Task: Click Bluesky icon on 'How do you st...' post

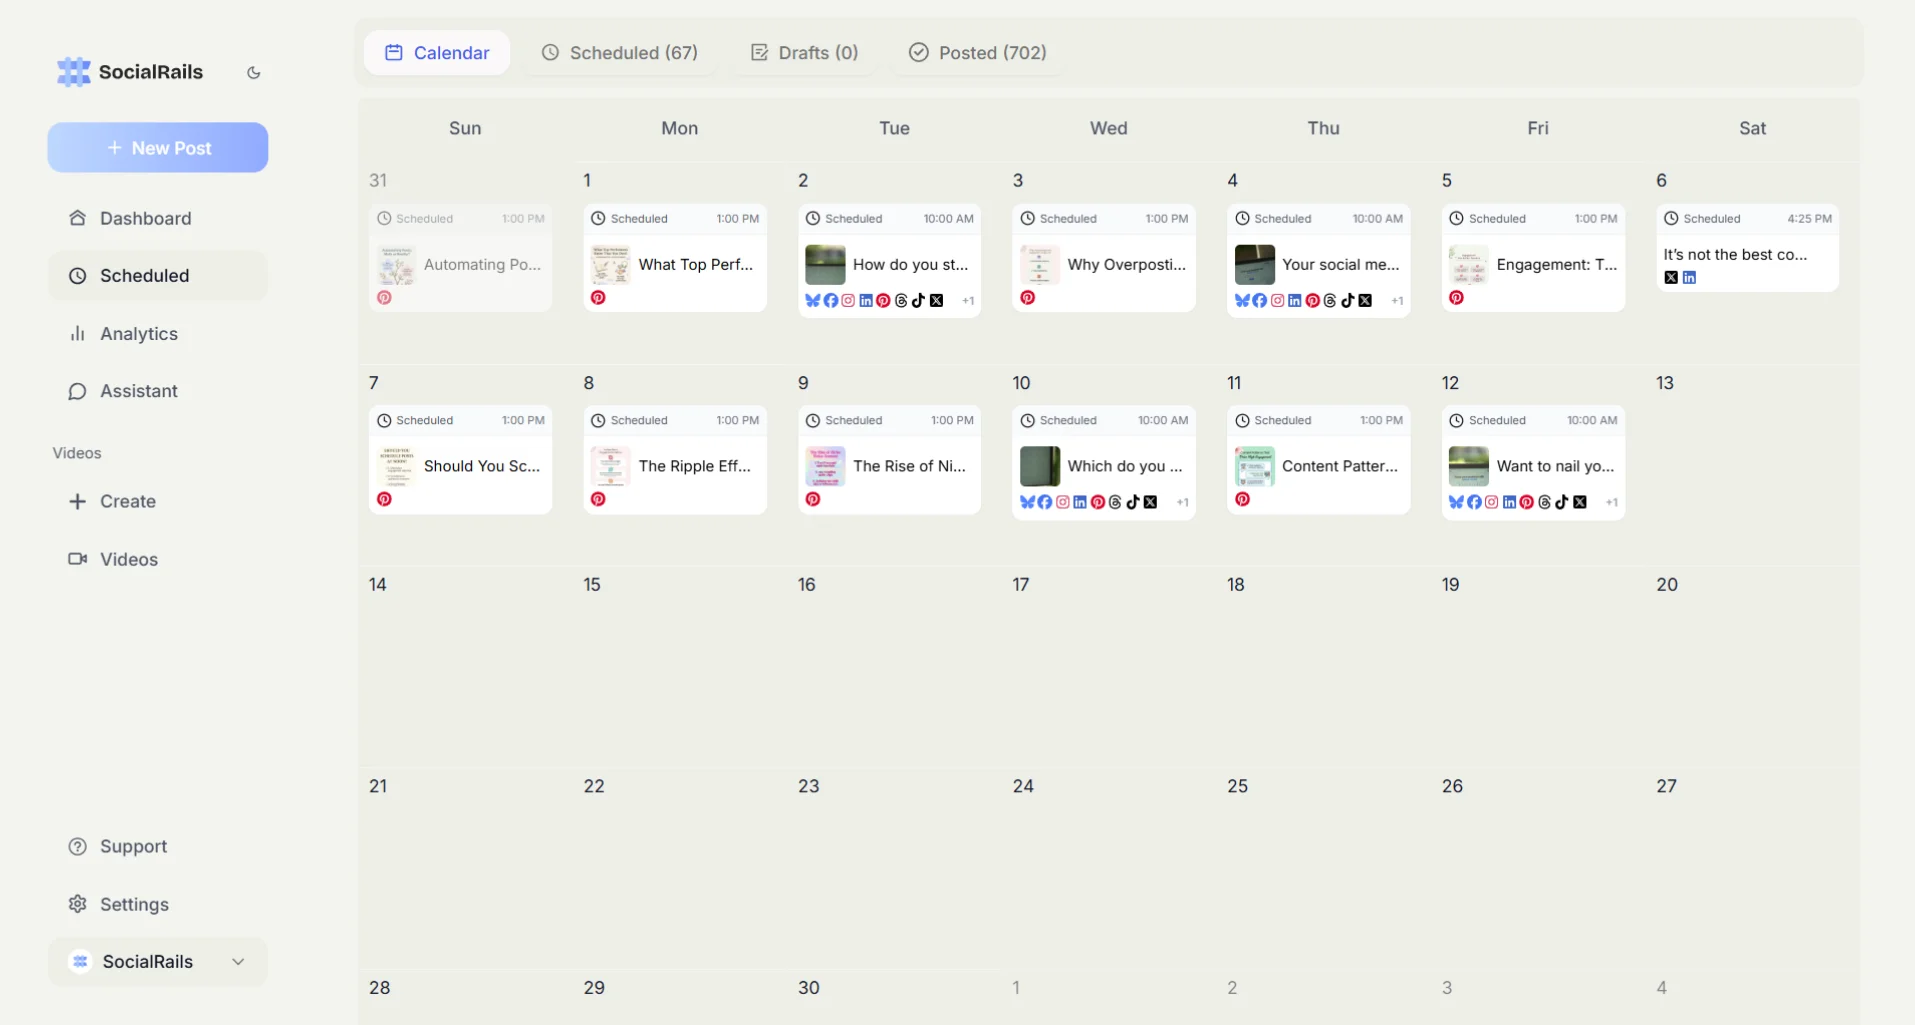Action: coord(812,301)
